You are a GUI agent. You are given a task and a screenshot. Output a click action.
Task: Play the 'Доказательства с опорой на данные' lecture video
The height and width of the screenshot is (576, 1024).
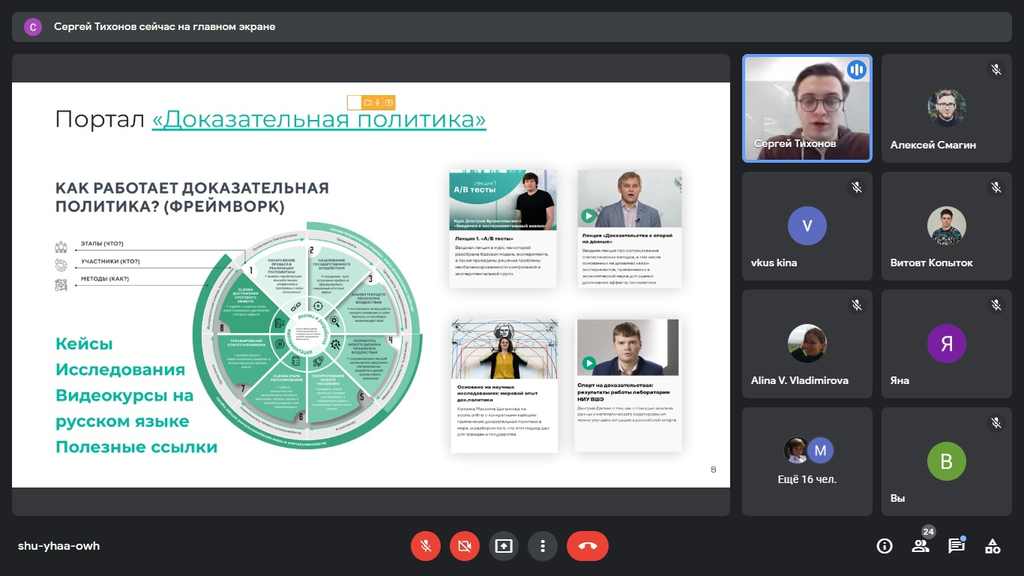click(x=588, y=216)
